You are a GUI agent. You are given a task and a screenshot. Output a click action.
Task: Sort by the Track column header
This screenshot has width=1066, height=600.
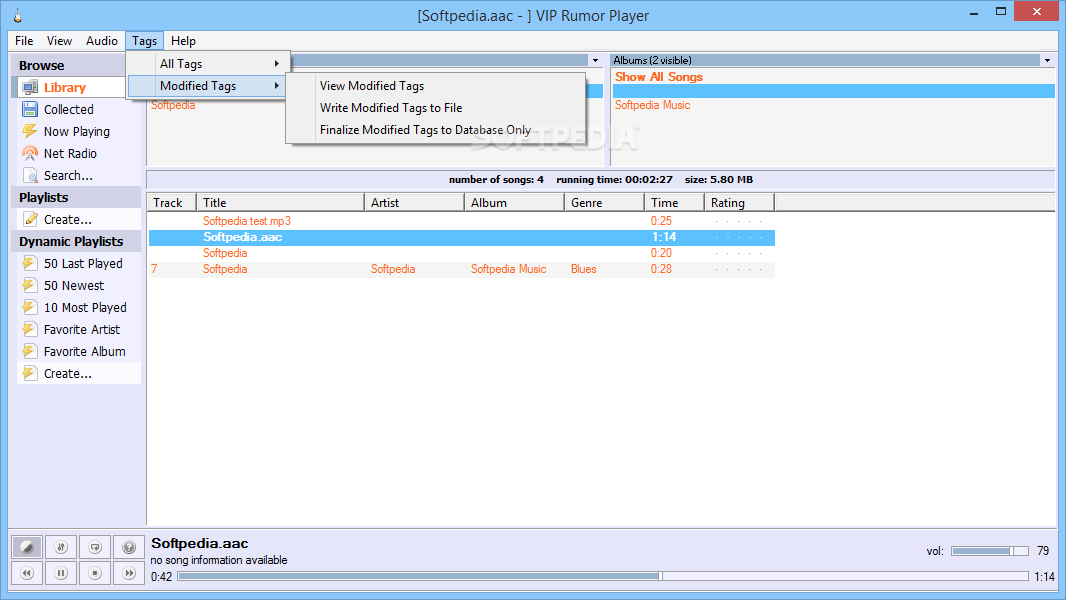click(172, 202)
